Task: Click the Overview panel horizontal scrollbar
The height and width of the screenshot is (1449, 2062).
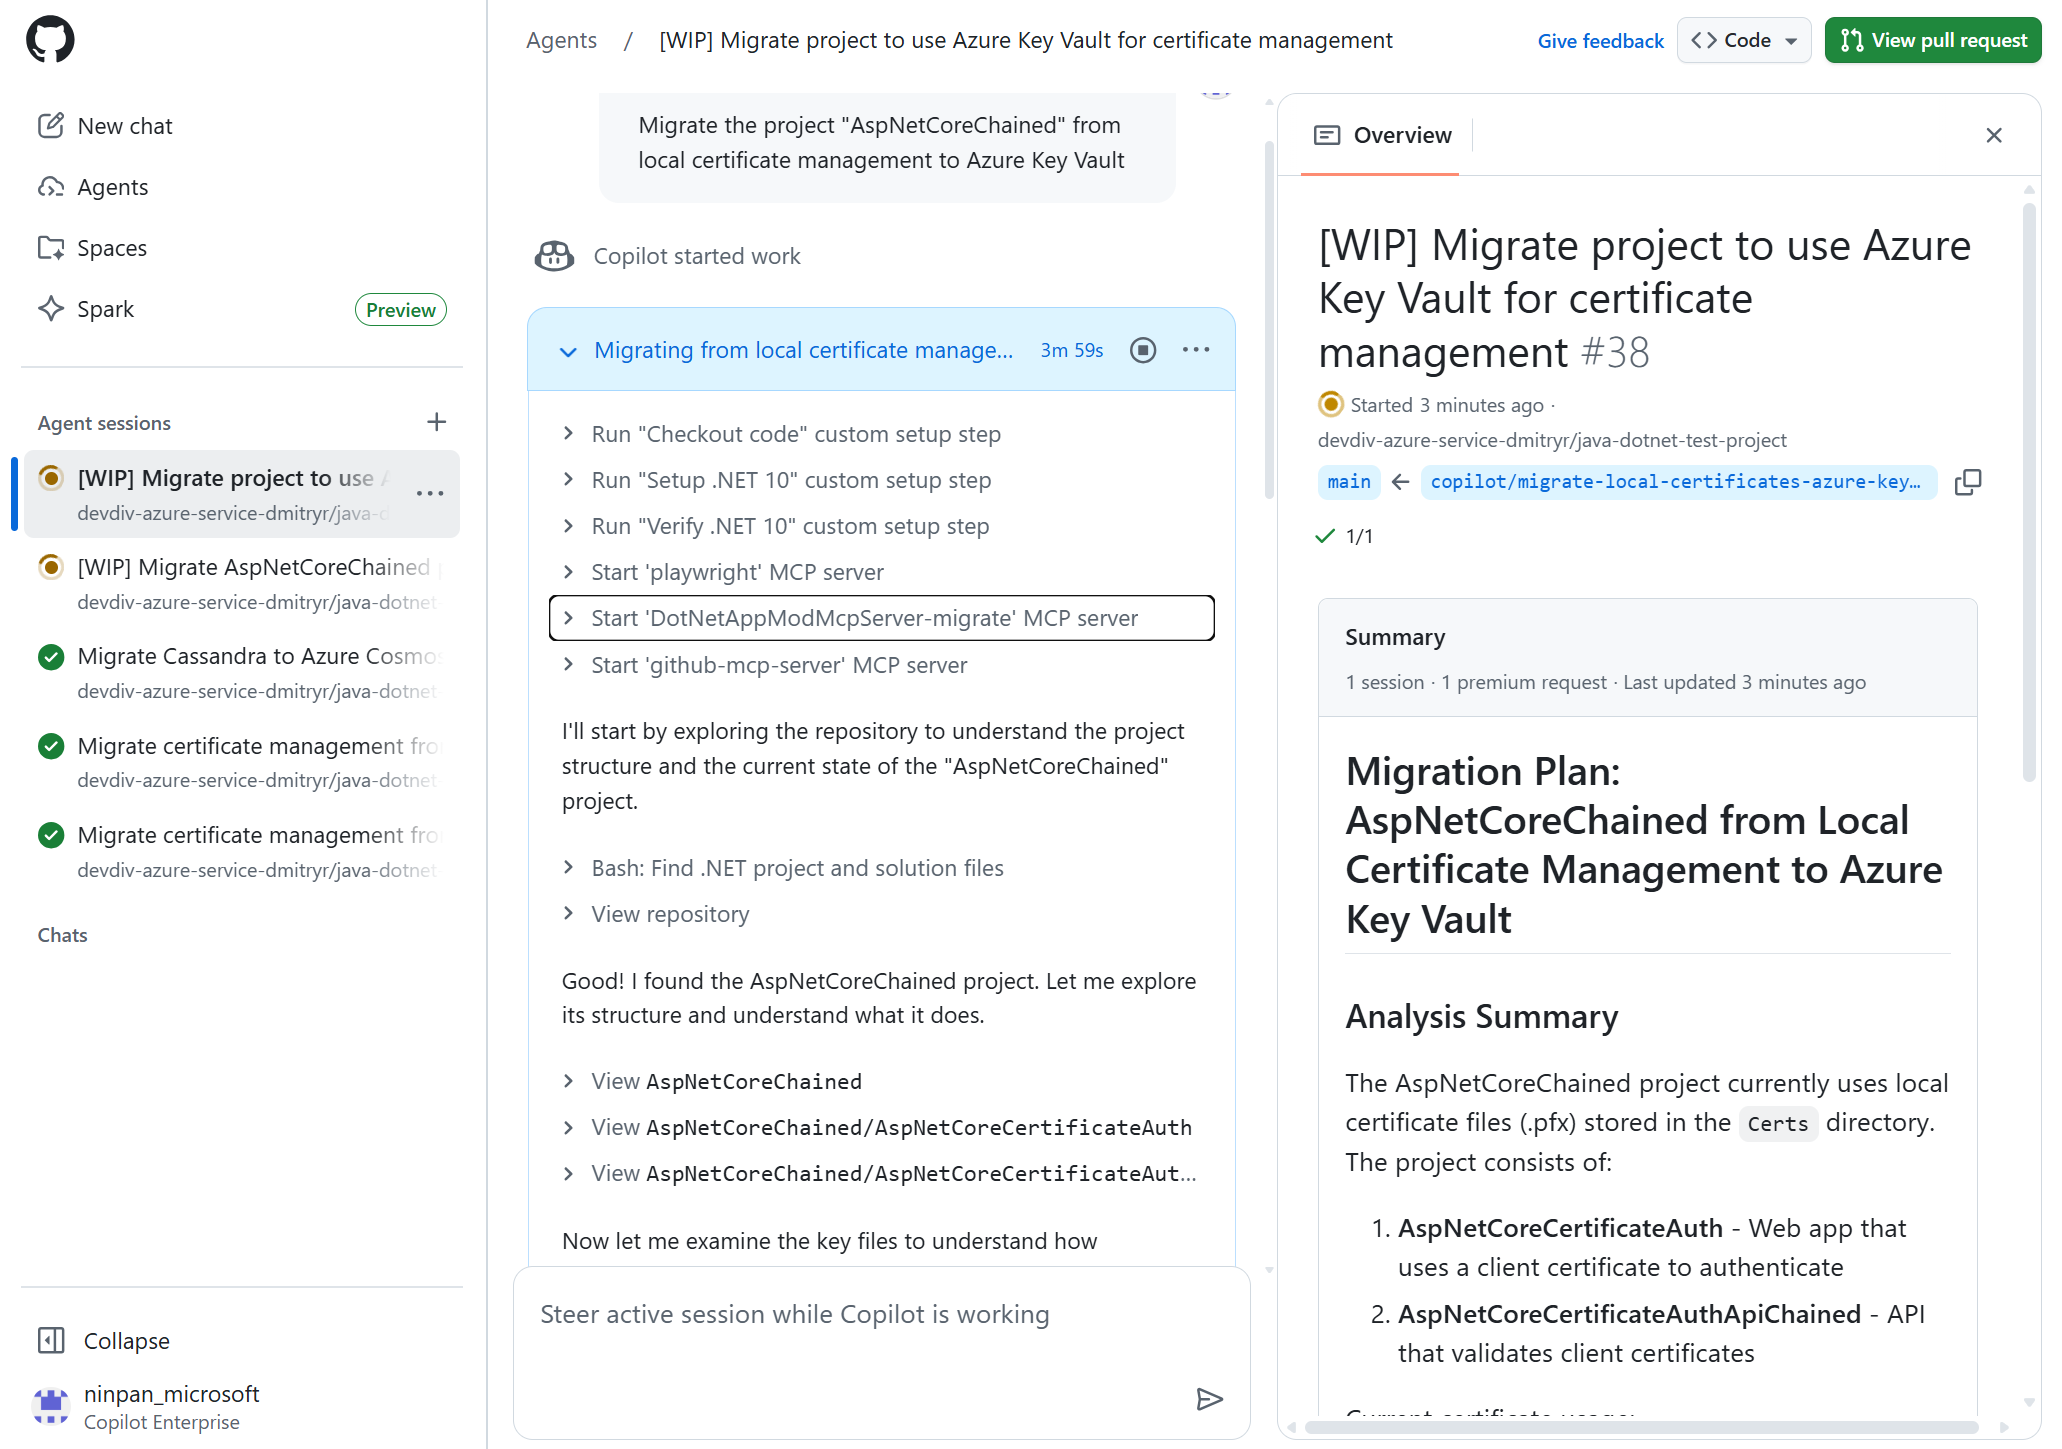Action: 1640,1427
